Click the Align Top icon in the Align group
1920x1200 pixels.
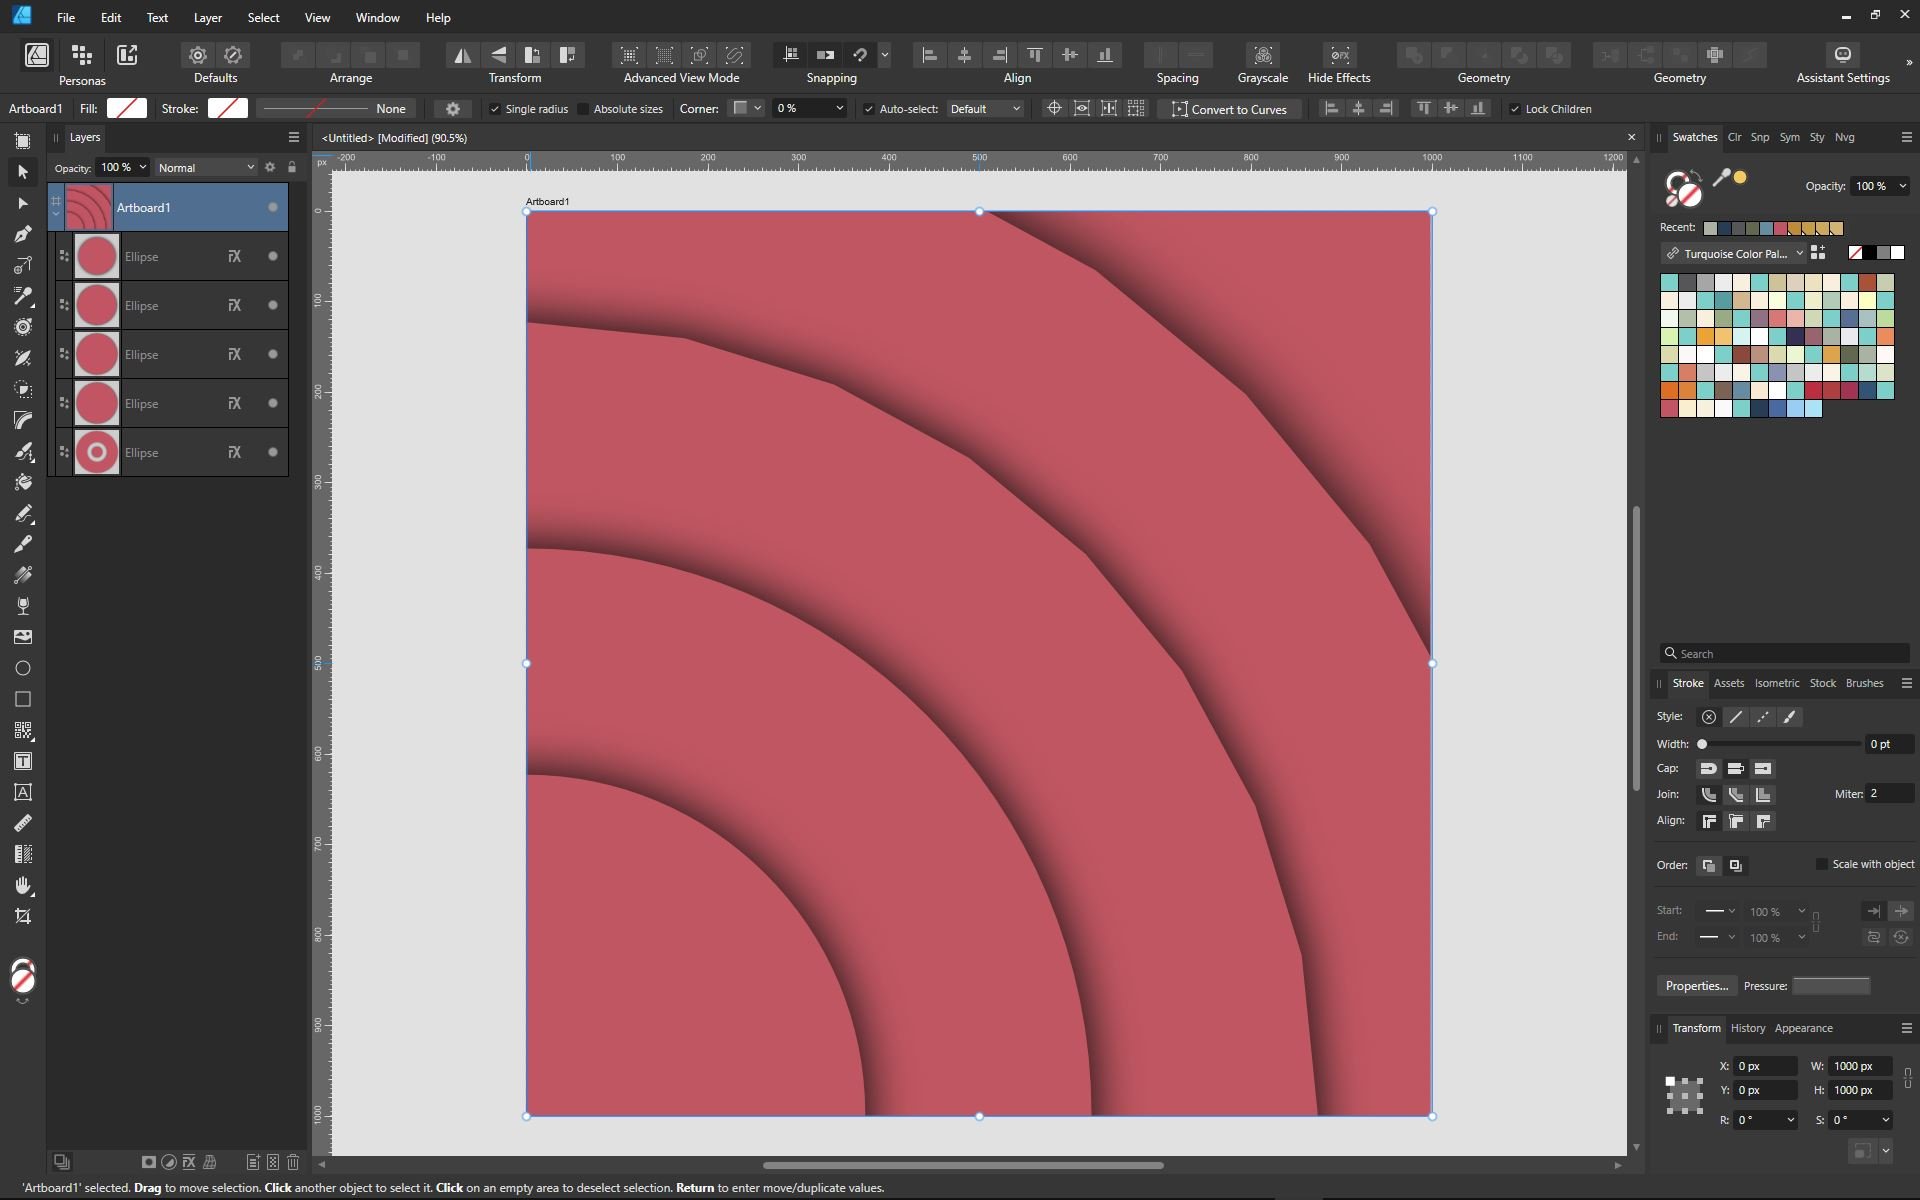click(1035, 55)
